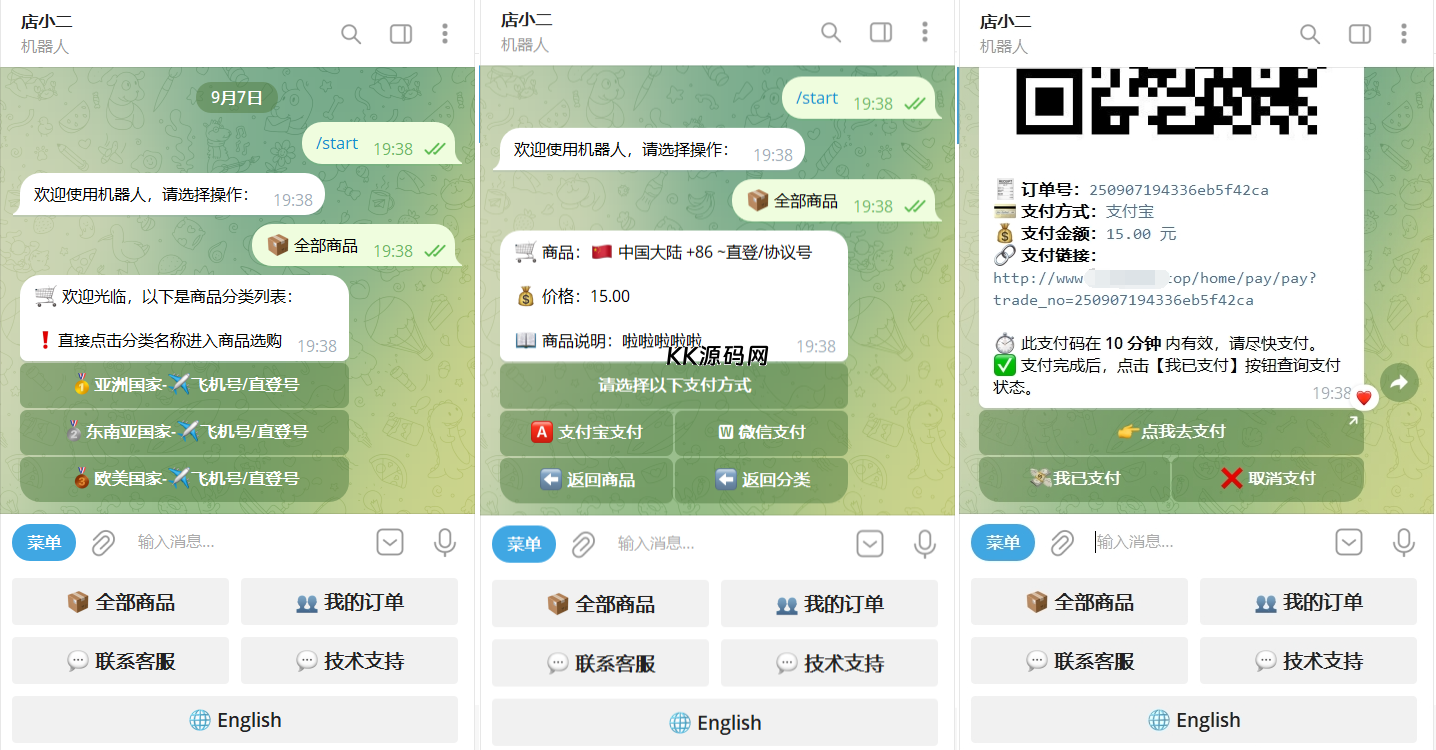Click the heart reaction on the payment message

pyautogui.click(x=1364, y=398)
